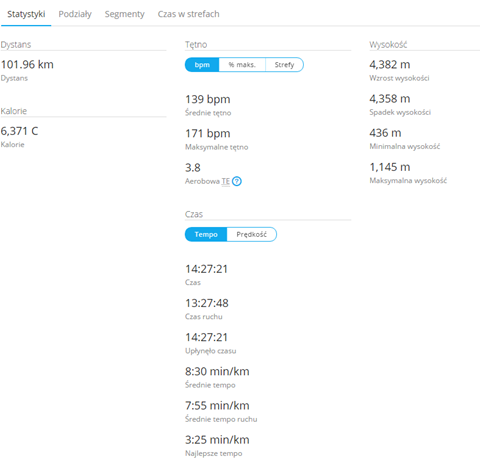The image size is (480, 465).
Task: Click the 101.96 km distance value
Action: pyautogui.click(x=27, y=64)
